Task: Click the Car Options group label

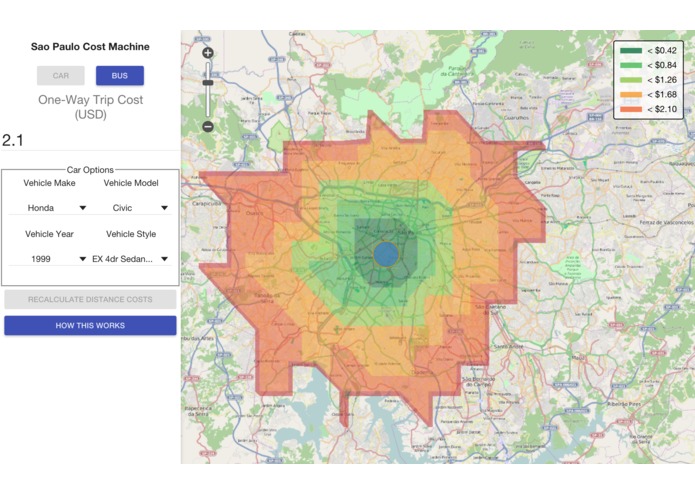Action: 90,170
